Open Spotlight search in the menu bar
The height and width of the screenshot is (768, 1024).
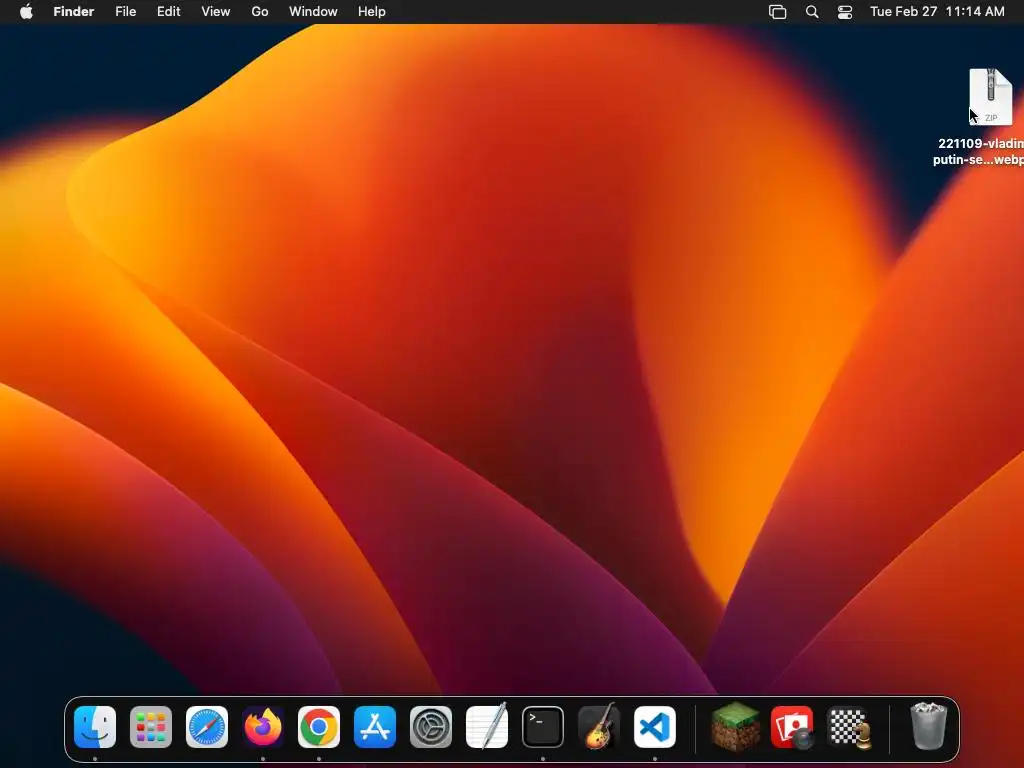(x=812, y=12)
